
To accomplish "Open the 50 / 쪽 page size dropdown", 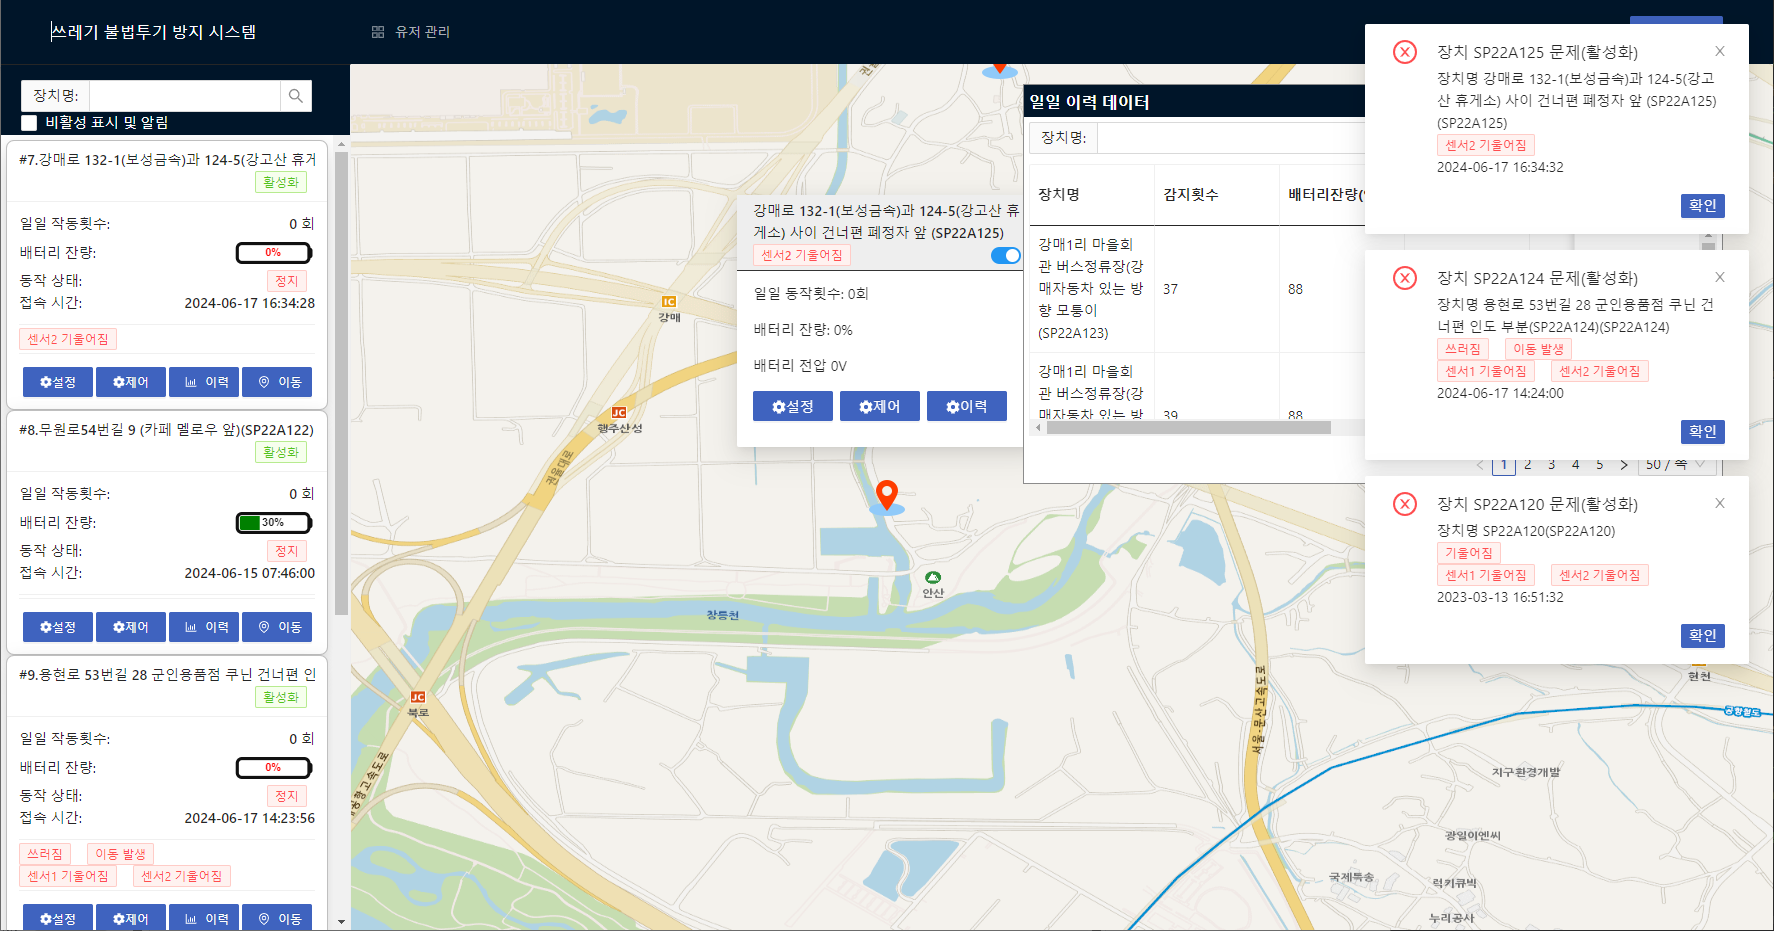I will [x=1675, y=465].
